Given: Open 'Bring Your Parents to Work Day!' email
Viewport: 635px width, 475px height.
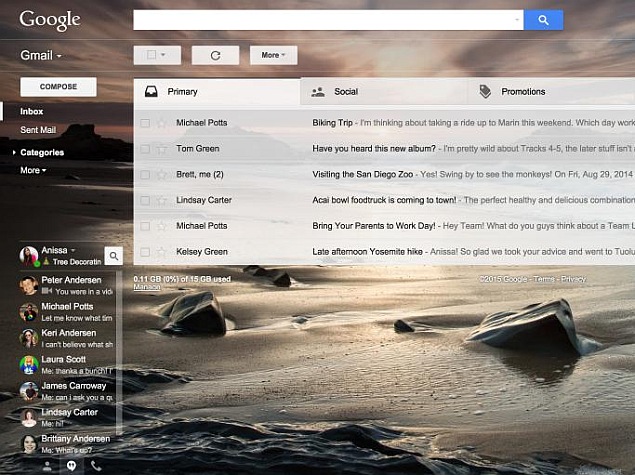Looking at the screenshot, I should (x=374, y=226).
